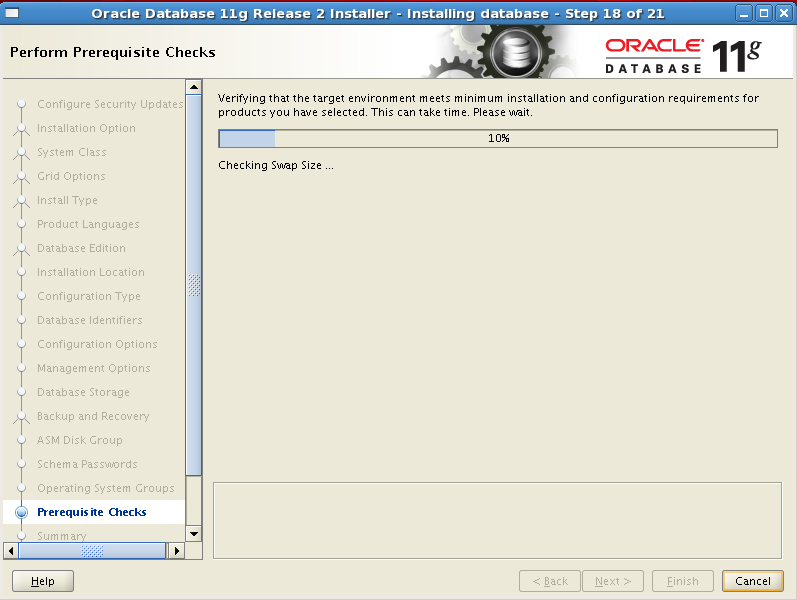Select the Configure Security Updates step

point(110,104)
